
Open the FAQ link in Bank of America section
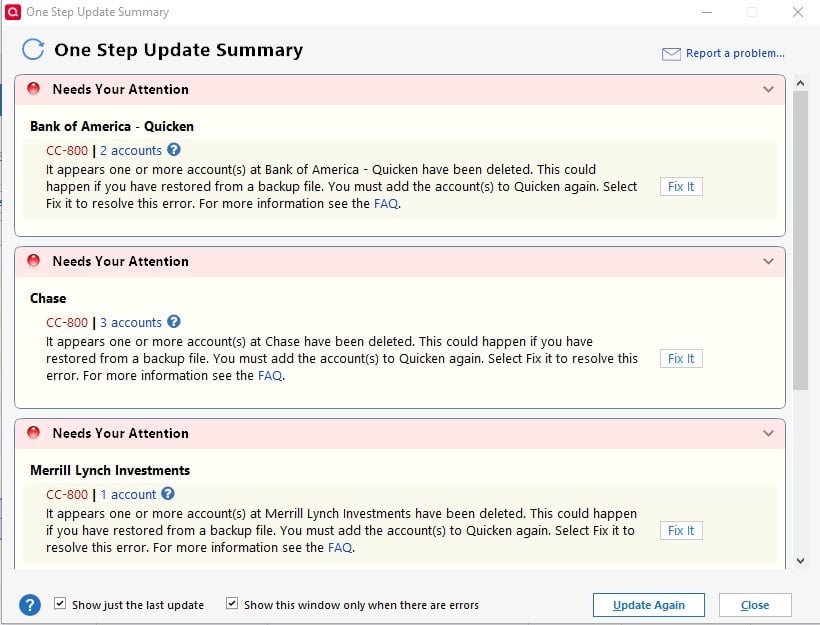tap(384, 203)
